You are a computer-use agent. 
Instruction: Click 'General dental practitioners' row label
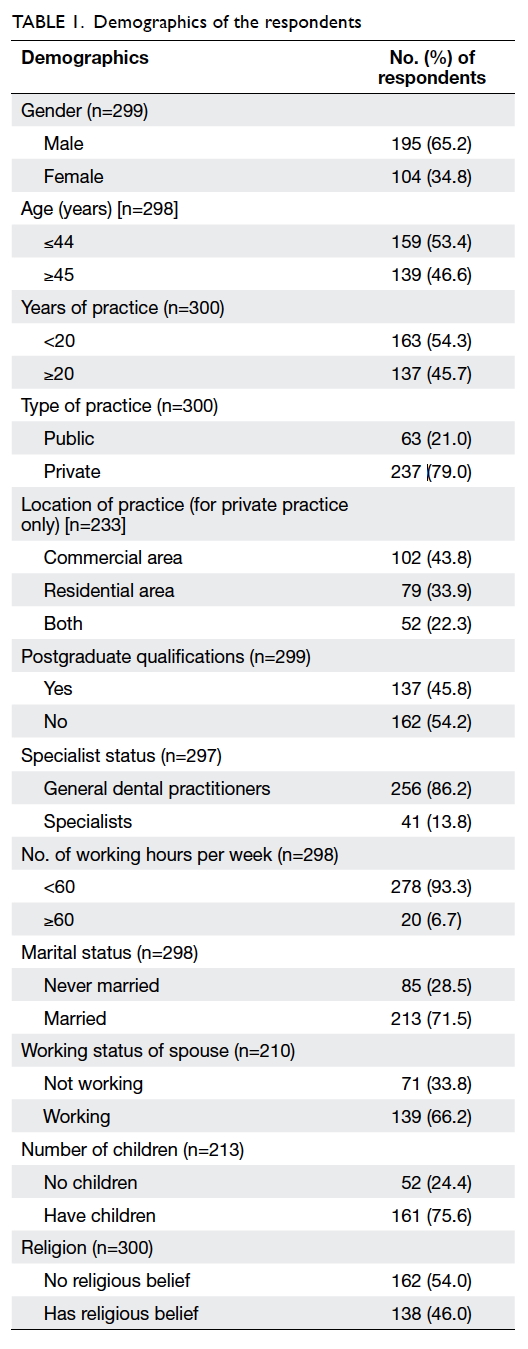pos(157,788)
